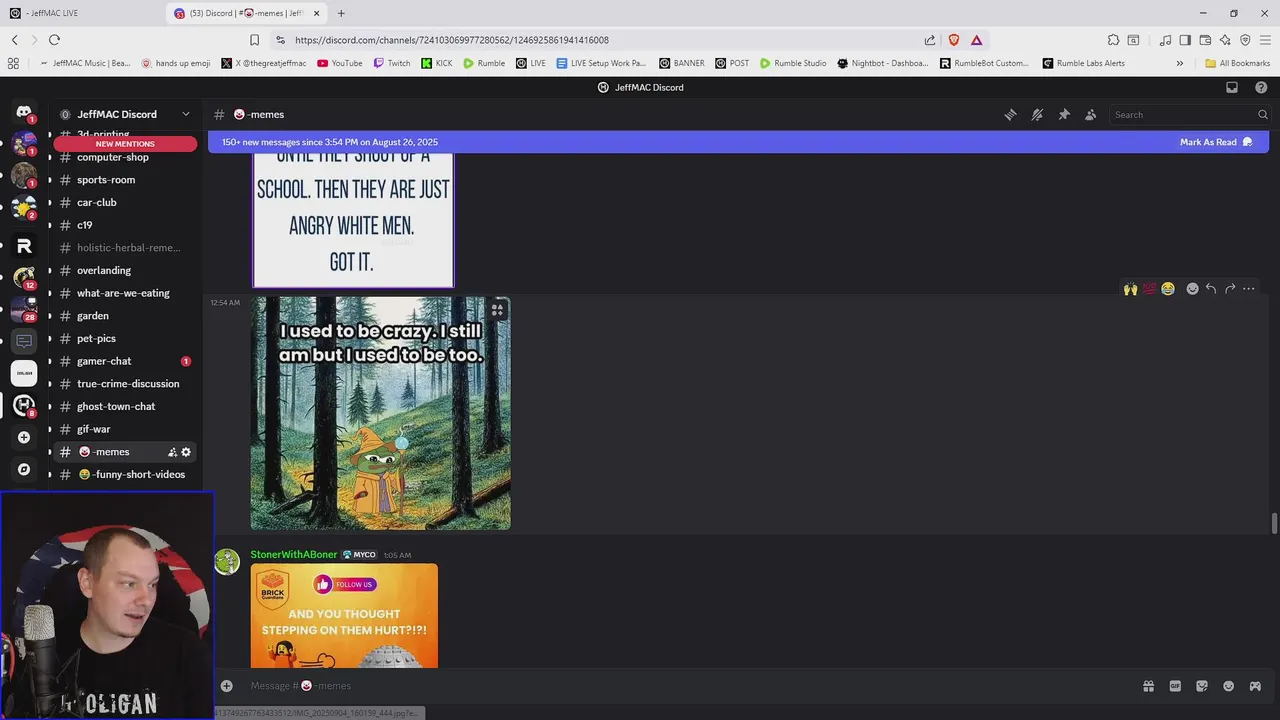Expand hidden bookmarks chevron
Screen dimensions: 1280x720
click(1180, 63)
